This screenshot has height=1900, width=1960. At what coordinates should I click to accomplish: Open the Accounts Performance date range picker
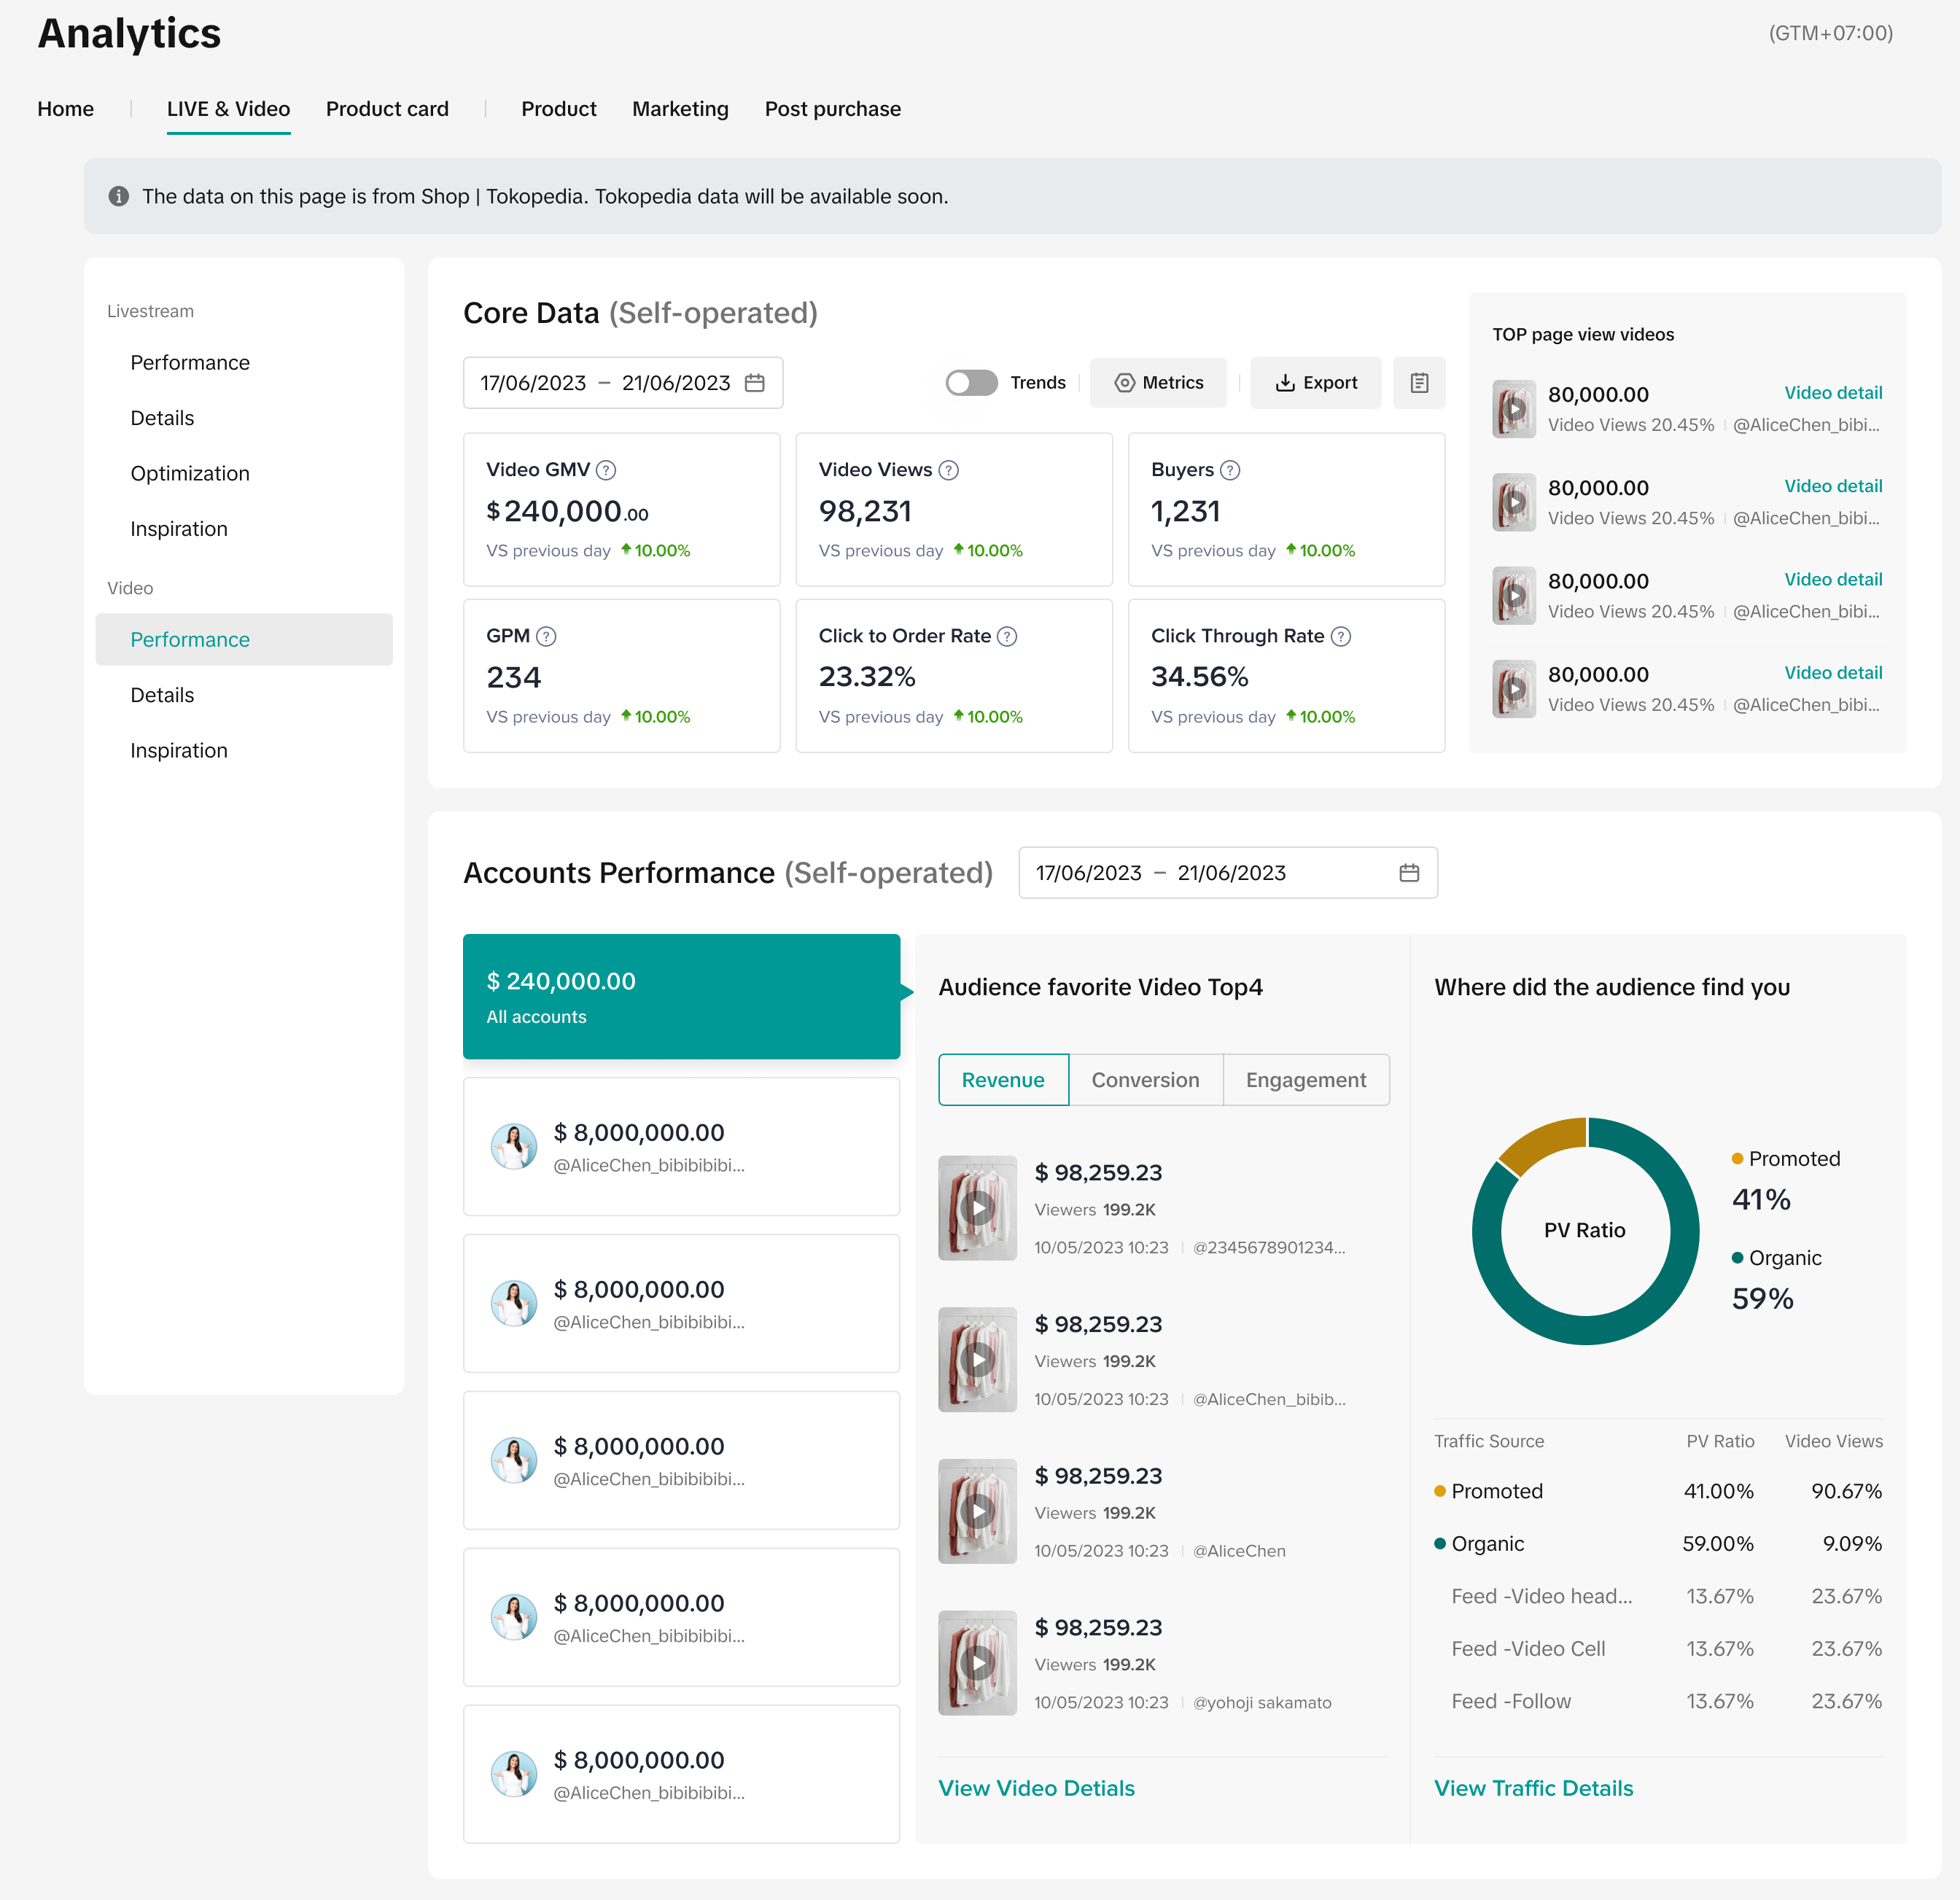pos(1227,873)
